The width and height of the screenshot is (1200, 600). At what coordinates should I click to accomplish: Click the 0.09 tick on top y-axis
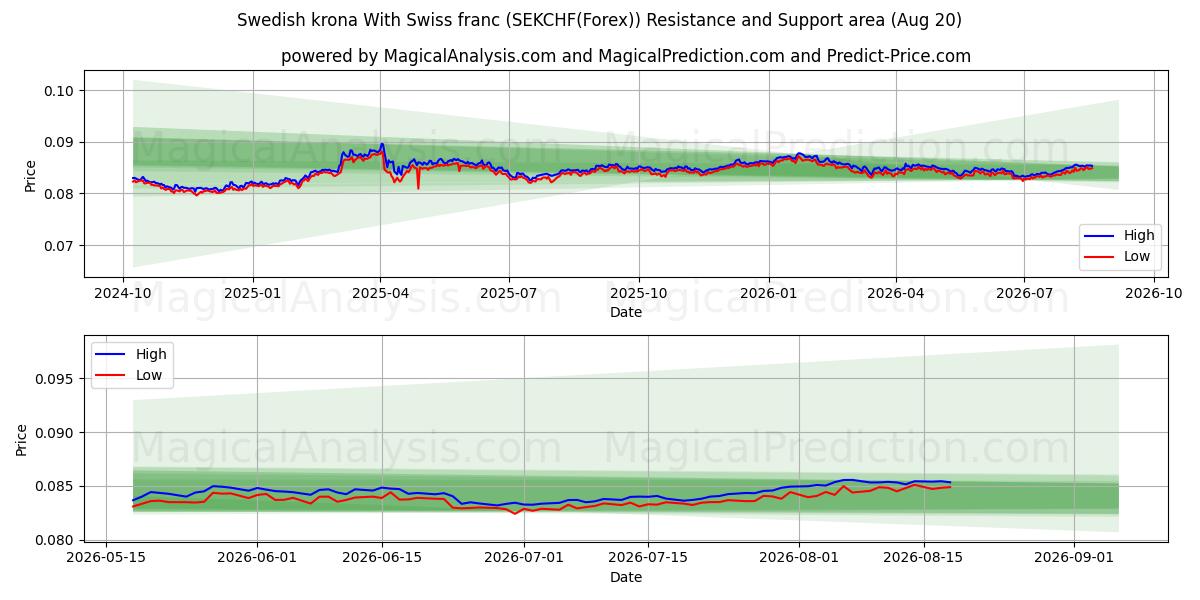click(60, 142)
